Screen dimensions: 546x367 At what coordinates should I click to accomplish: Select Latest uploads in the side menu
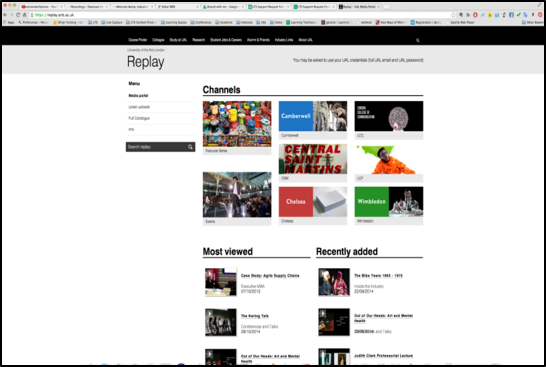pyautogui.click(x=139, y=107)
